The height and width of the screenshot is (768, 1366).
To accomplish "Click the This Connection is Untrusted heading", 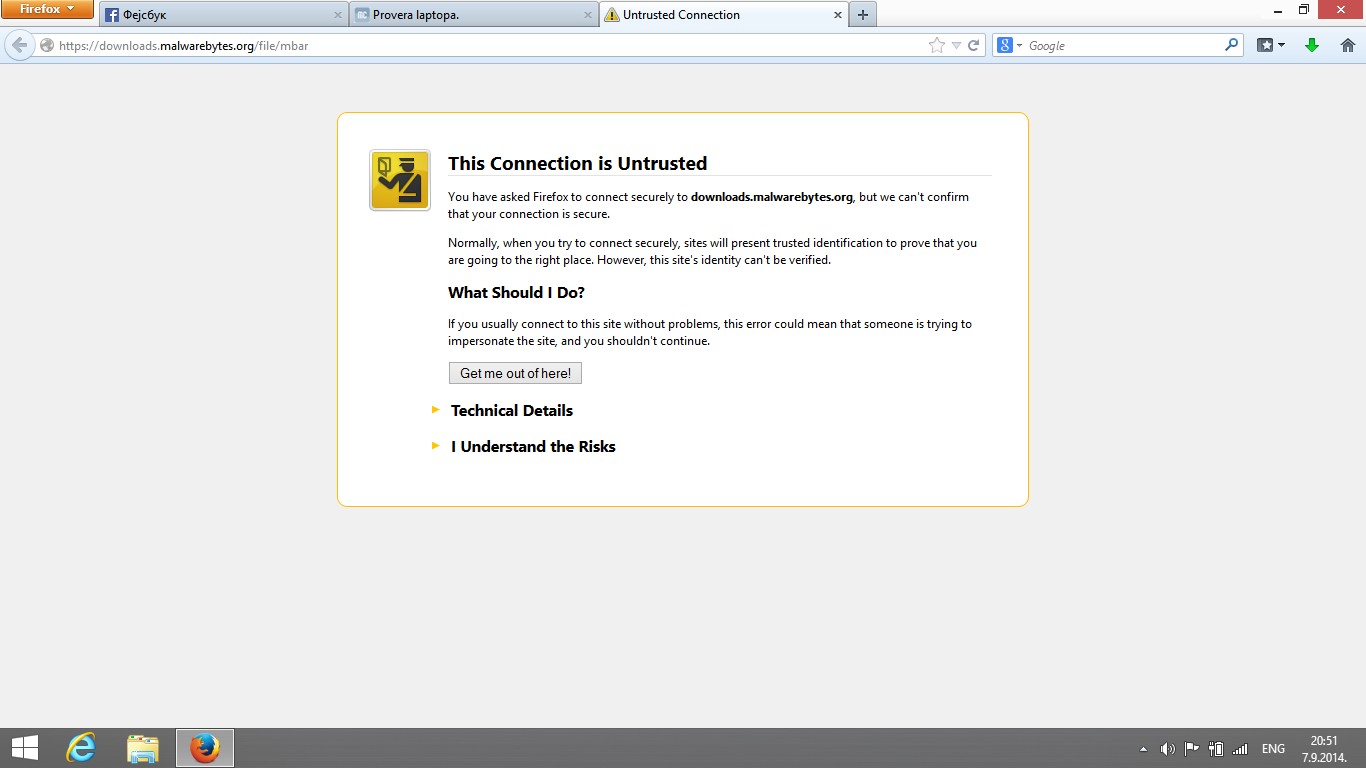I will [577, 163].
